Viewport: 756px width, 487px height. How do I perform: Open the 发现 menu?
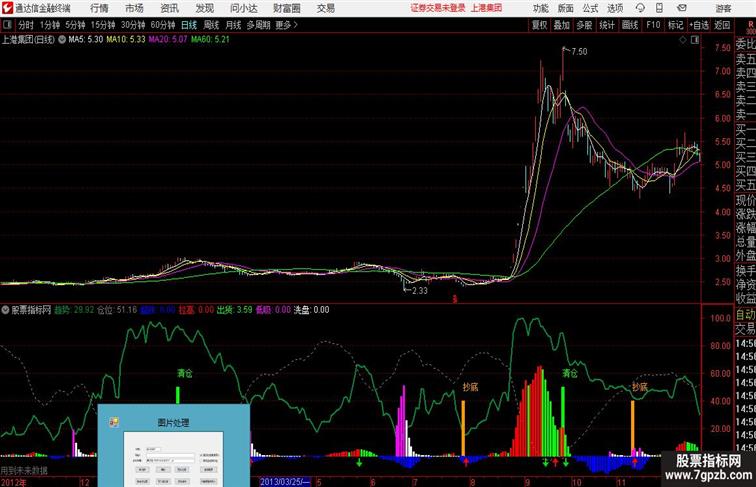pos(204,8)
